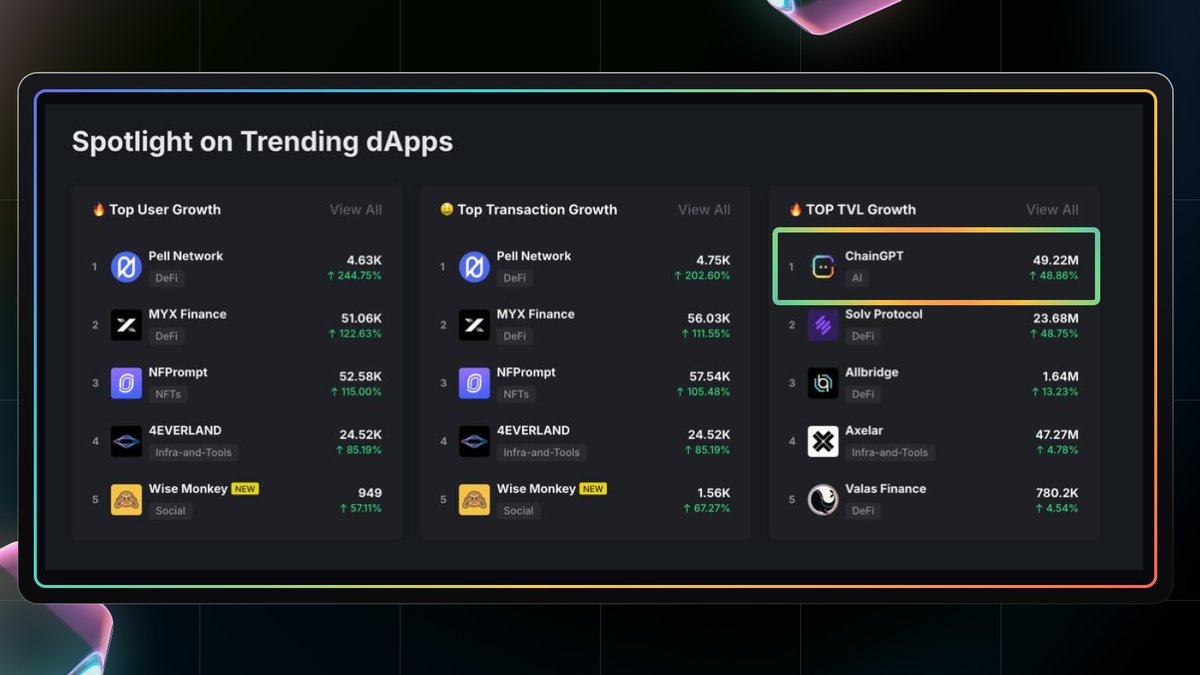This screenshot has height=675, width=1200.
Task: Click the 1.64M TVL value
Action: coord(1060,376)
